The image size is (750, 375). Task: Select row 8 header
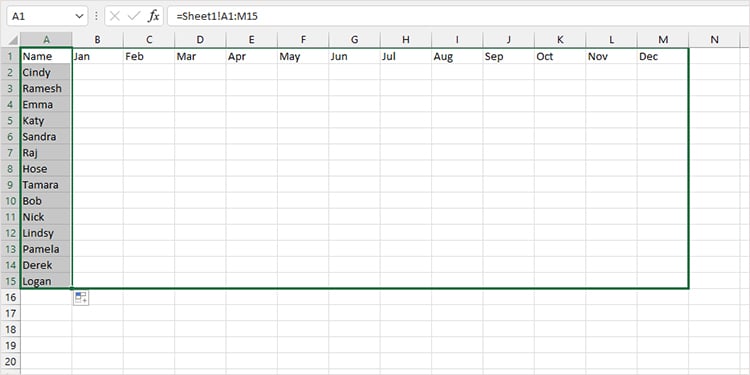[x=10, y=169]
